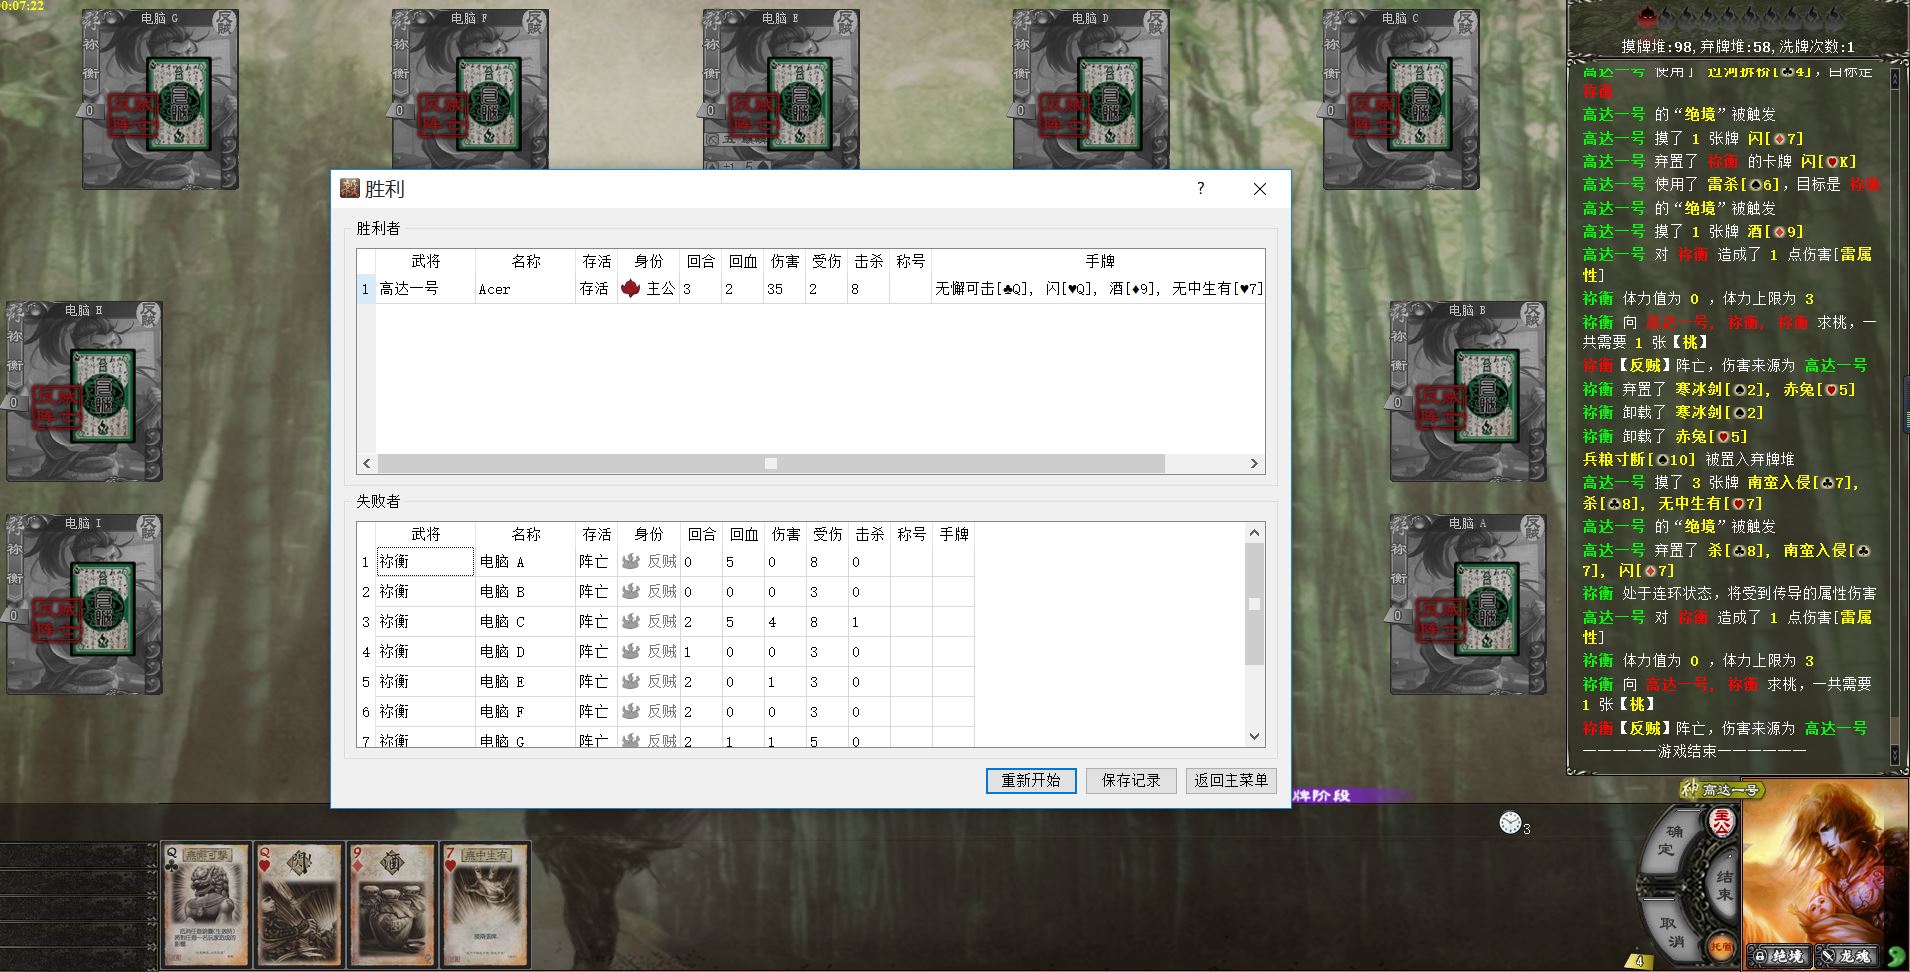Click the red 主公 role badge
1910x972 pixels.
(x=1721, y=824)
